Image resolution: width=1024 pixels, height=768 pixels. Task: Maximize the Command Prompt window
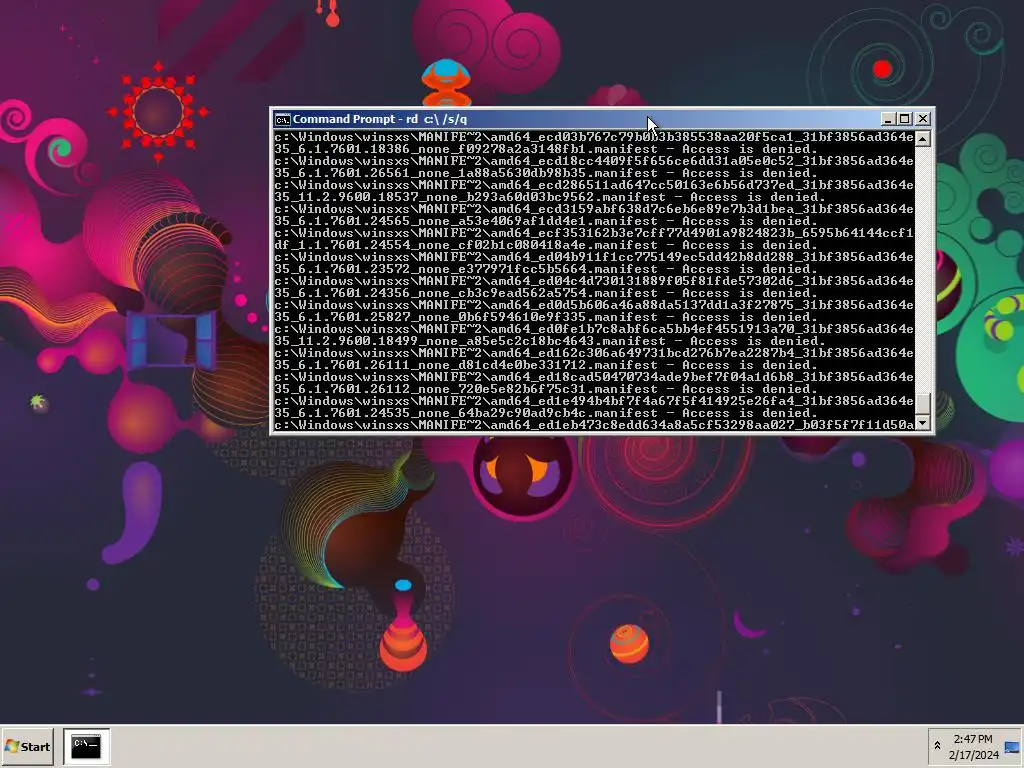(904, 119)
